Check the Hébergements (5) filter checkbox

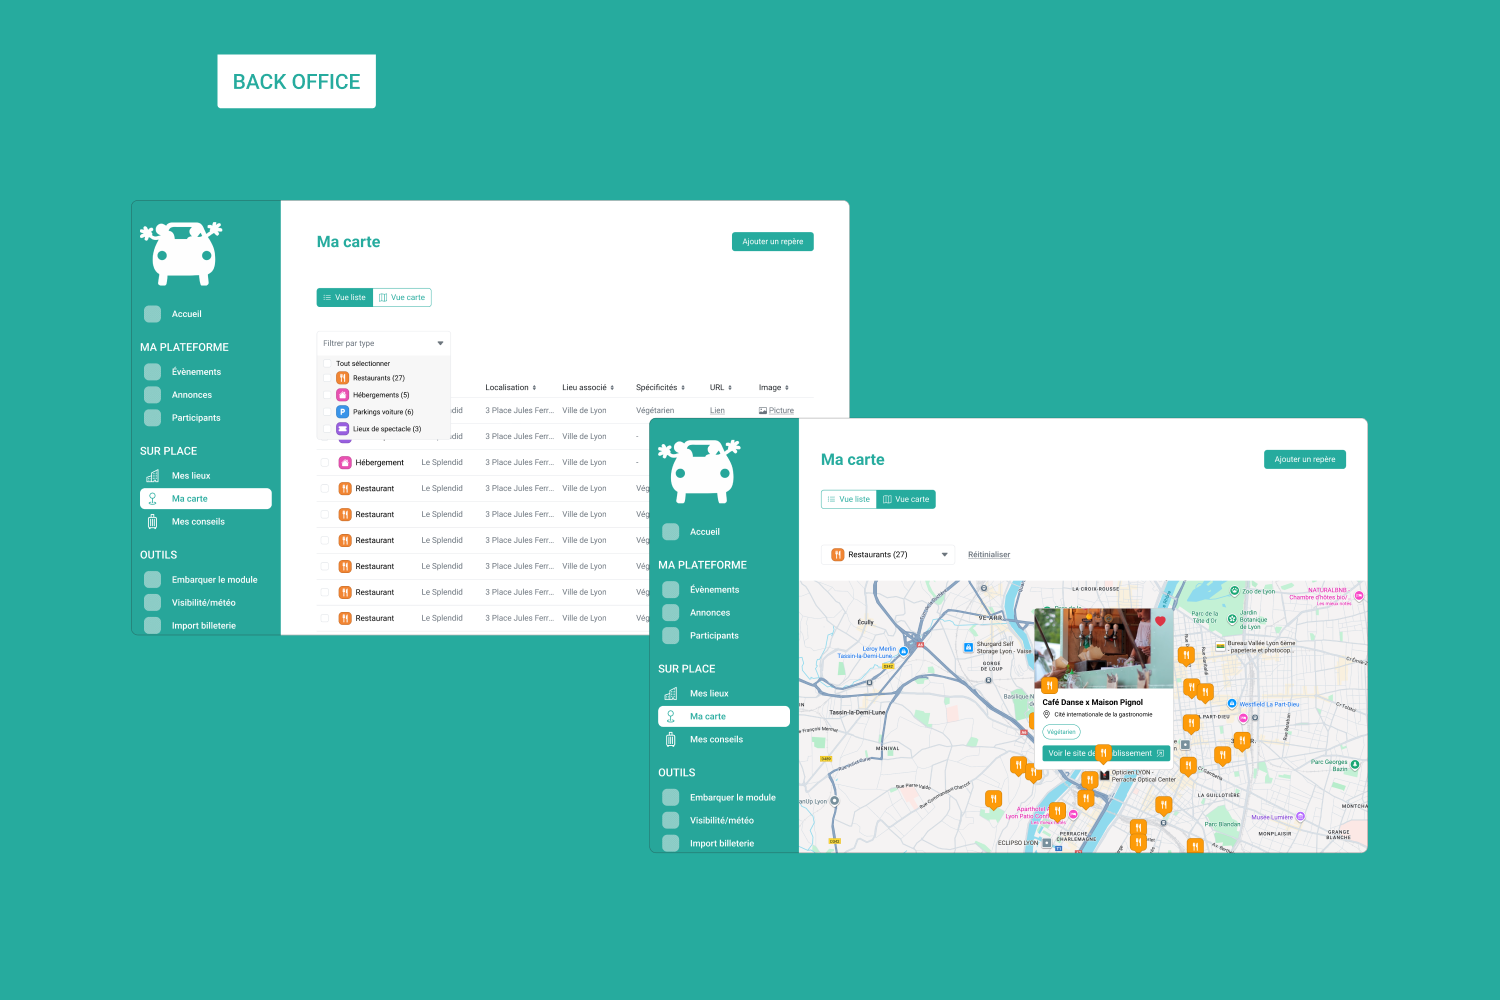[x=327, y=395]
